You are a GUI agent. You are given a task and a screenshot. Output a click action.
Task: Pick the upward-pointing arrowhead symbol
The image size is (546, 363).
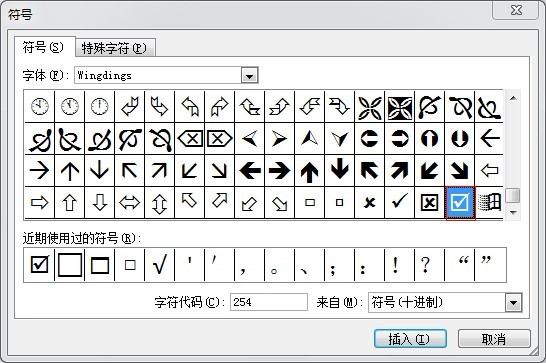tap(310, 138)
